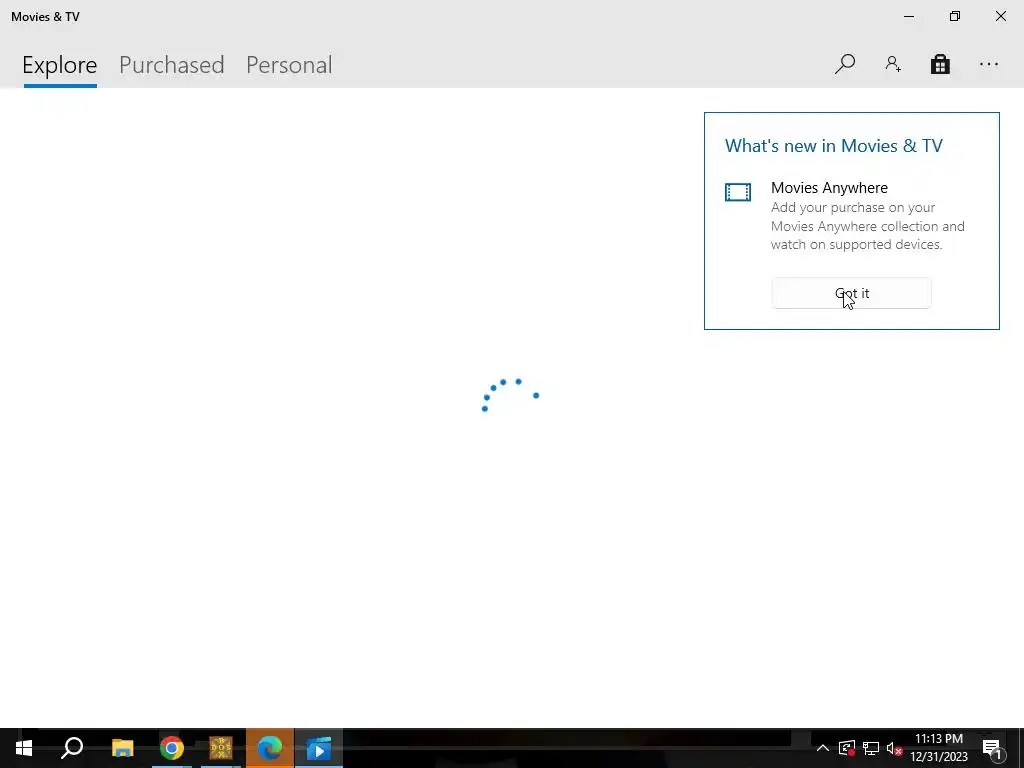The height and width of the screenshot is (768, 1024).
Task: Open the Store shopping bag icon
Action: [x=940, y=64]
